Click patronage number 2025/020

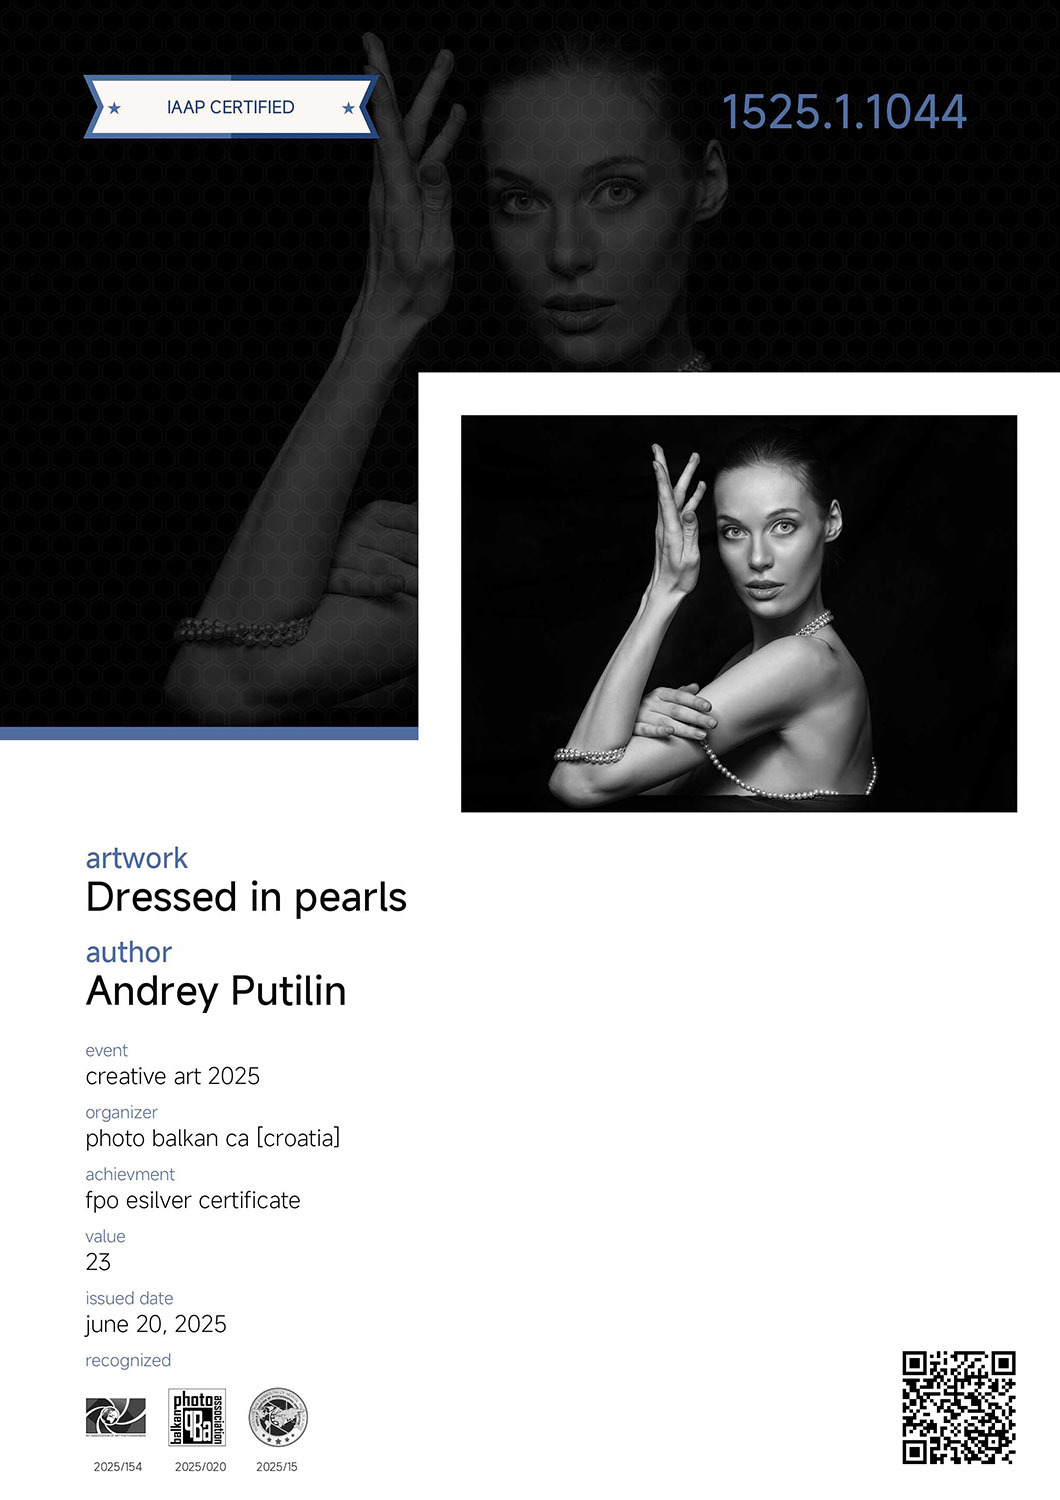click(200, 1467)
